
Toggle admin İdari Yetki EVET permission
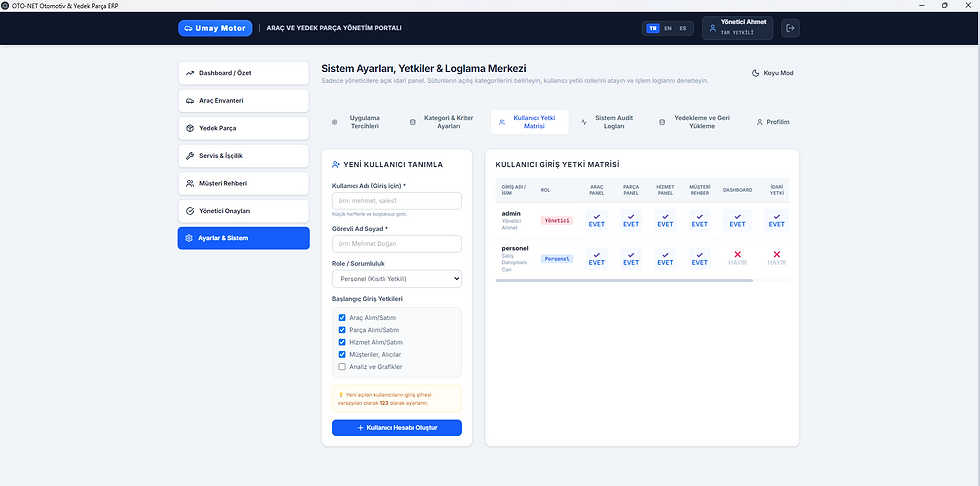pos(777,221)
